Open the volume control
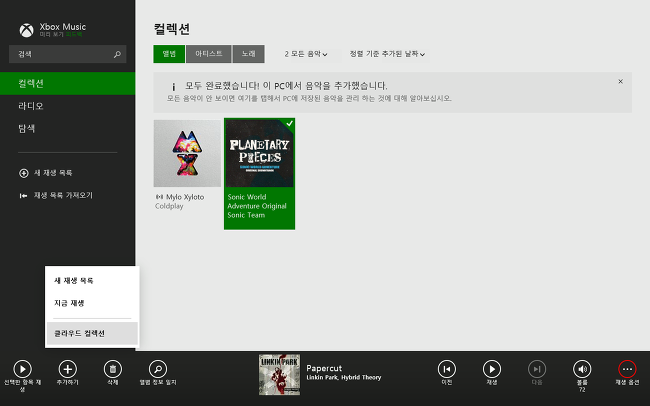Viewport: 650px width, 406px height. 582,369
